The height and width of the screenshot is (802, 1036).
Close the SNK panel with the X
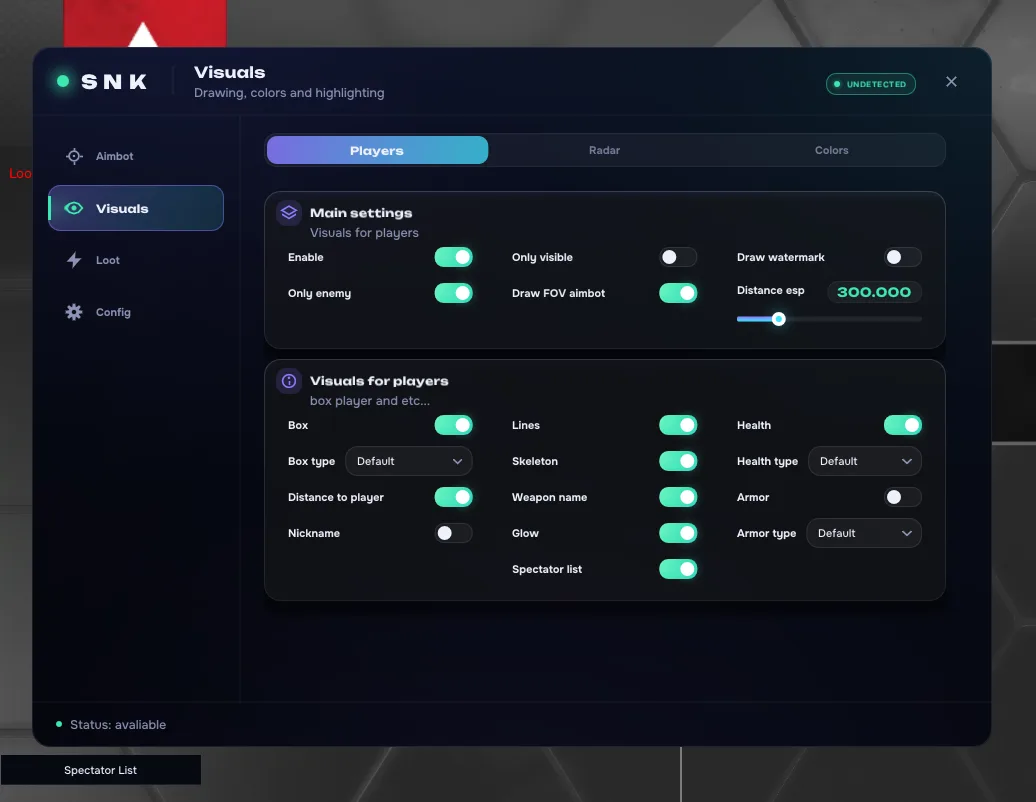[x=951, y=81]
